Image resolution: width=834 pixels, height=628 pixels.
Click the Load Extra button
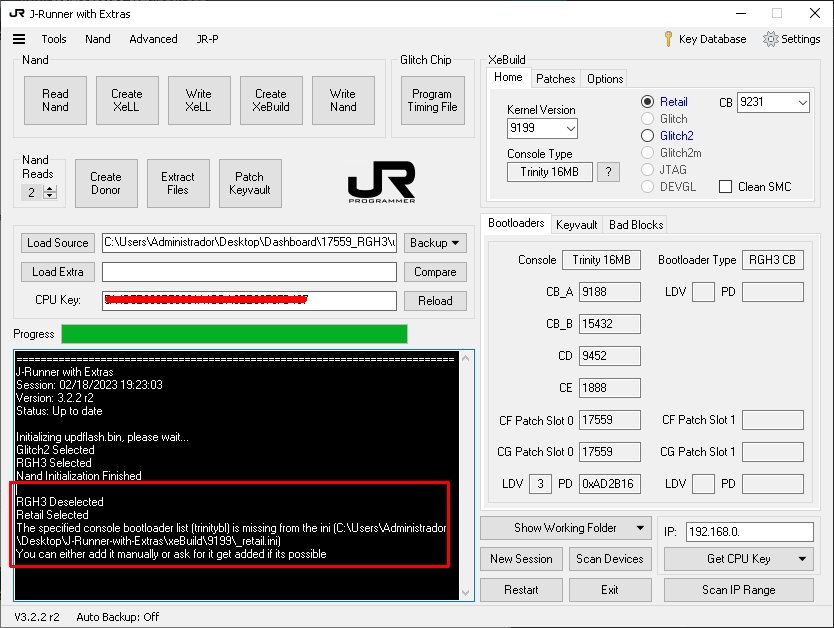57,272
